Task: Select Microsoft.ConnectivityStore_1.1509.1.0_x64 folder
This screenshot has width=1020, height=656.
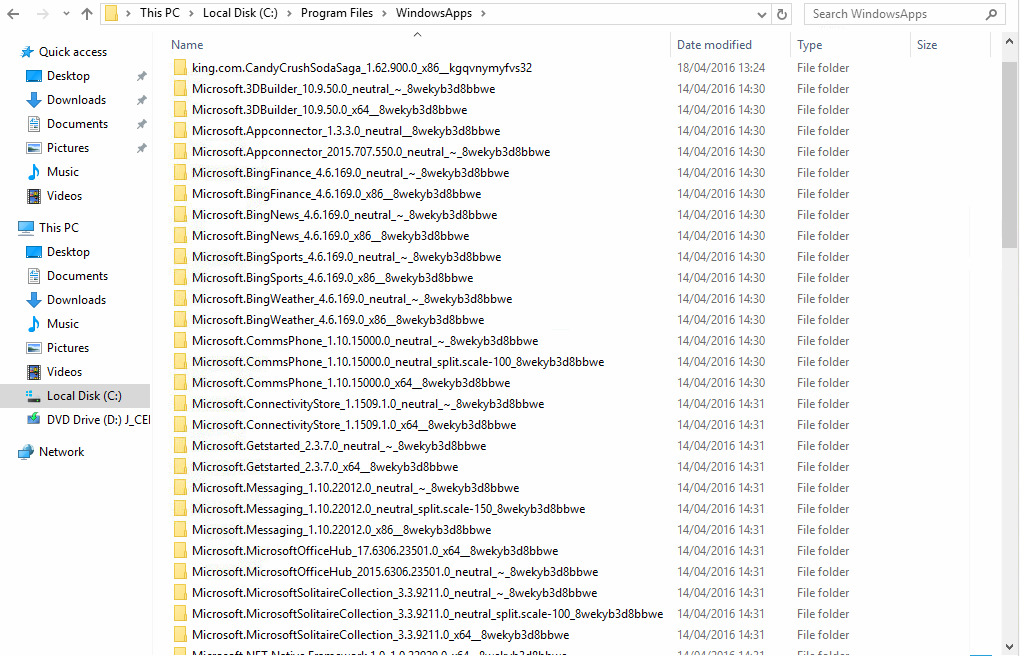Action: tap(354, 425)
